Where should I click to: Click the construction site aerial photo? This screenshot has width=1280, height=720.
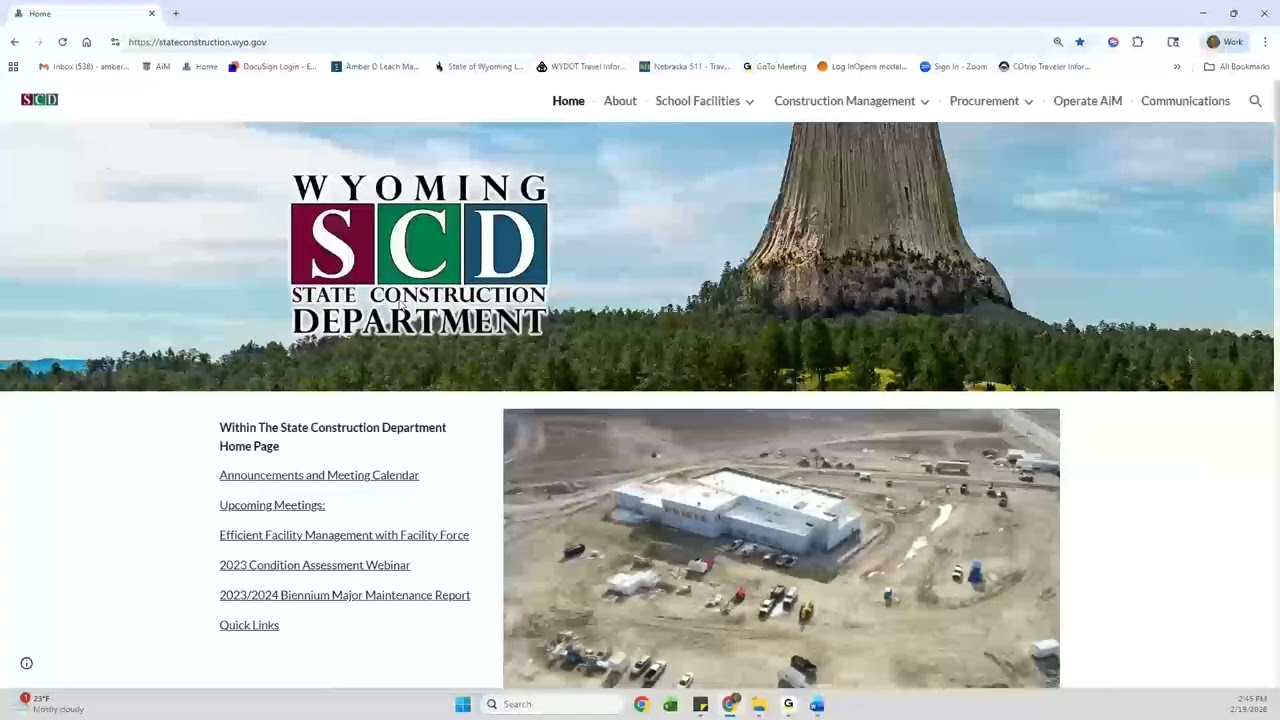point(781,548)
